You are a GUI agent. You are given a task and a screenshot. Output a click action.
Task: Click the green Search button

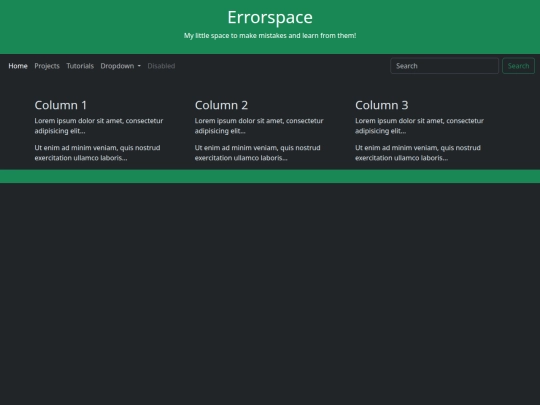tap(518, 66)
